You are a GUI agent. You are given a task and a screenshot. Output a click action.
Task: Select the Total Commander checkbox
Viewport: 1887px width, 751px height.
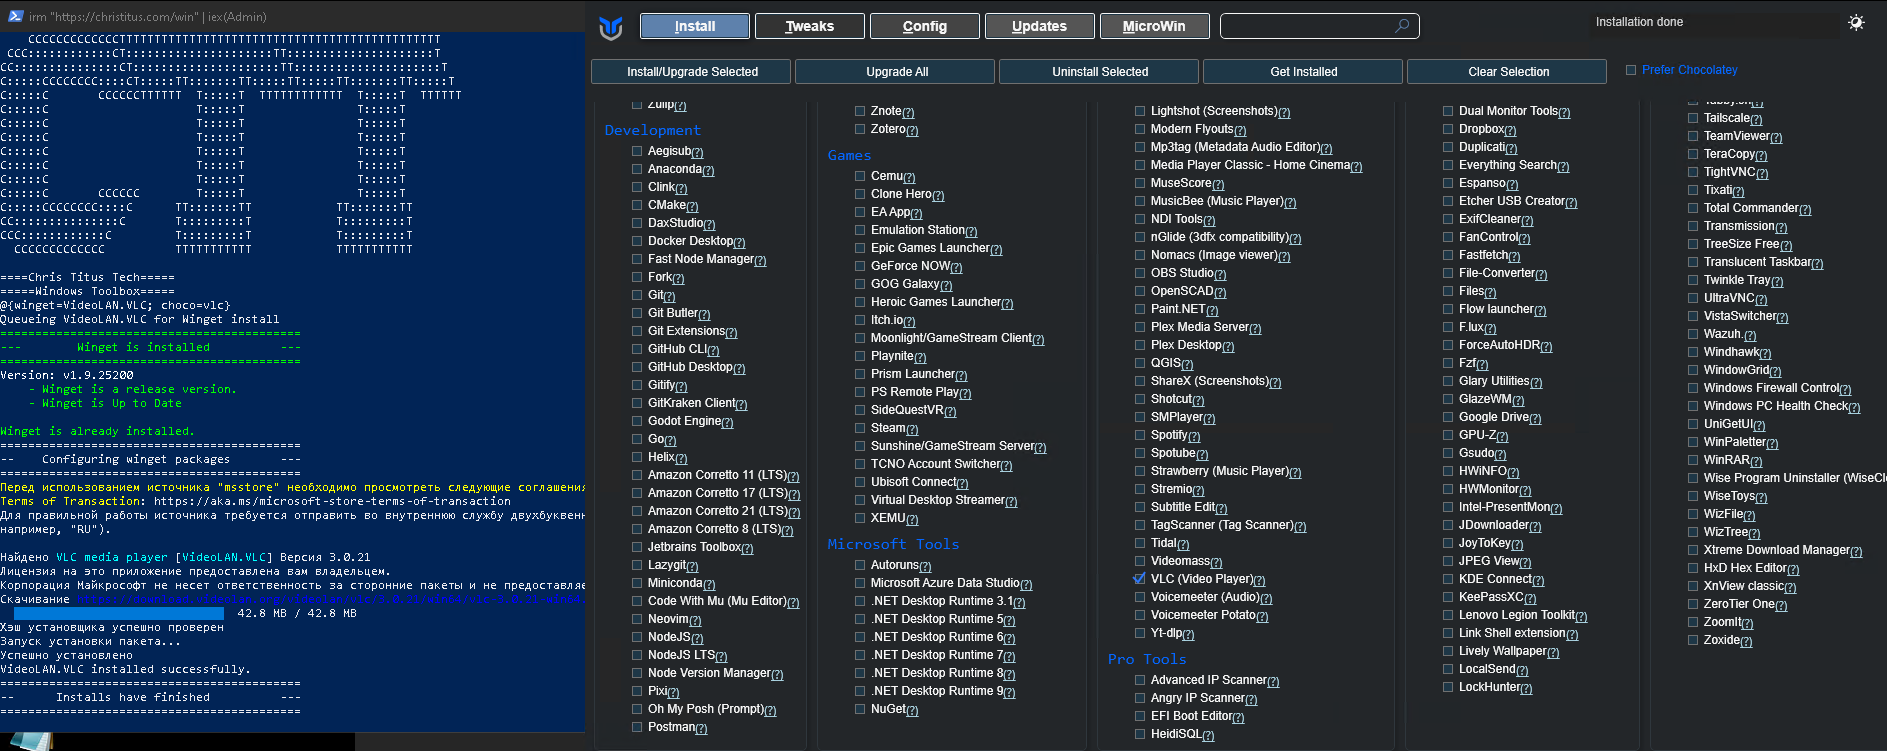[x=1693, y=208]
